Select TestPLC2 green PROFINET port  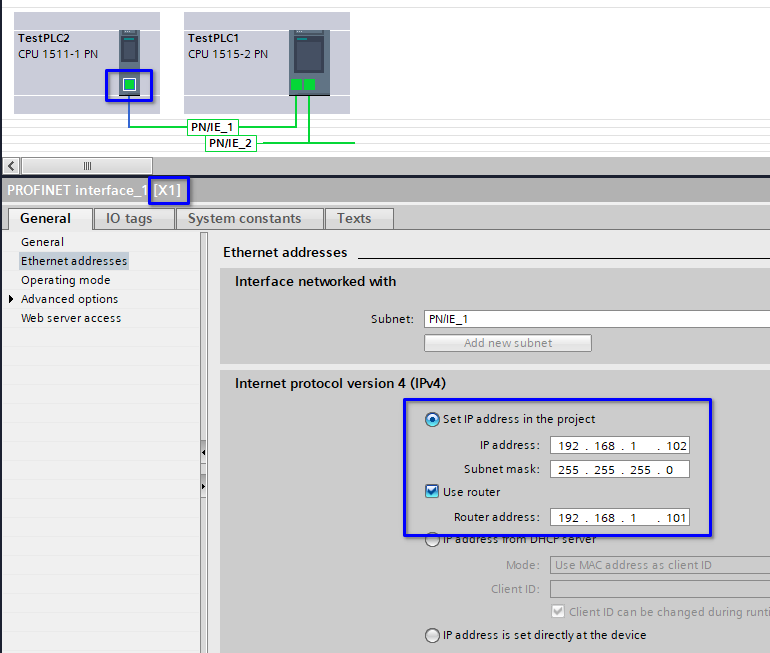129,85
